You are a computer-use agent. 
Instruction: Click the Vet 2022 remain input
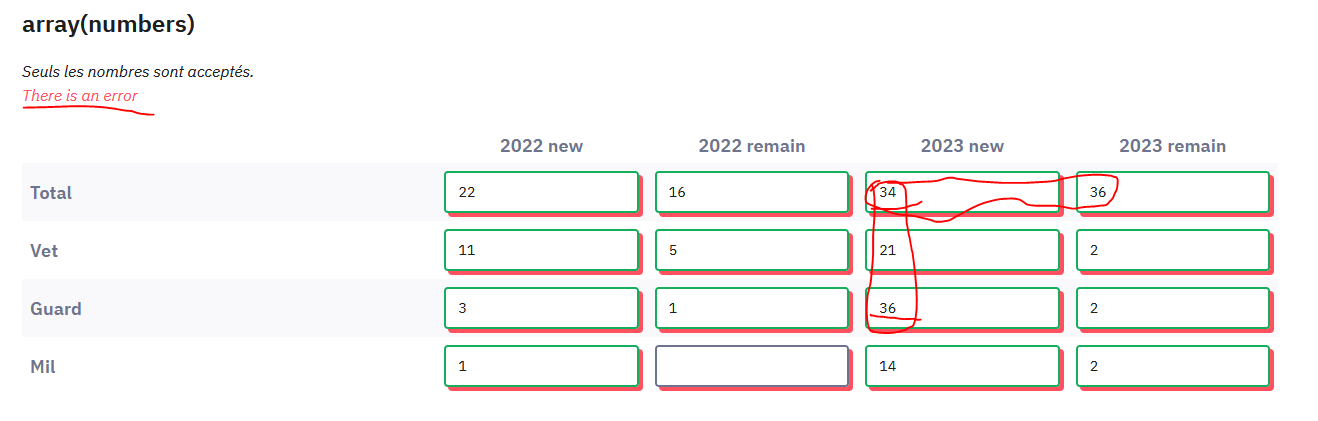click(752, 250)
